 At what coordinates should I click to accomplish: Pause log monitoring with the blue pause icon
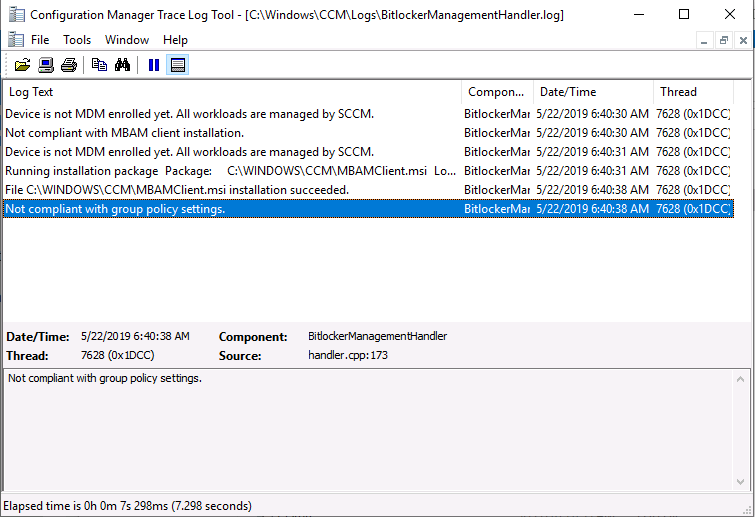tap(154, 65)
